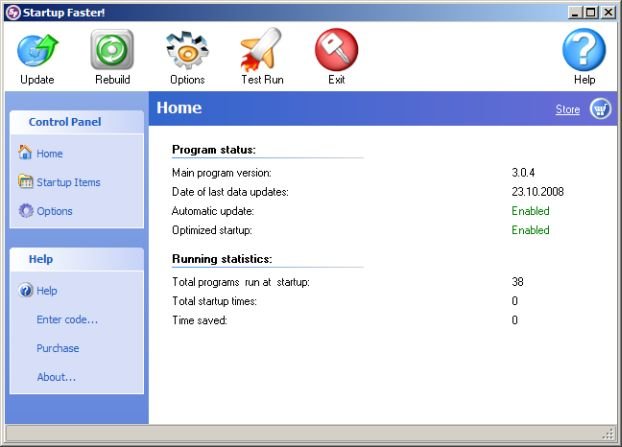
Task: Click the house icon beside Home
Action: coord(25,152)
